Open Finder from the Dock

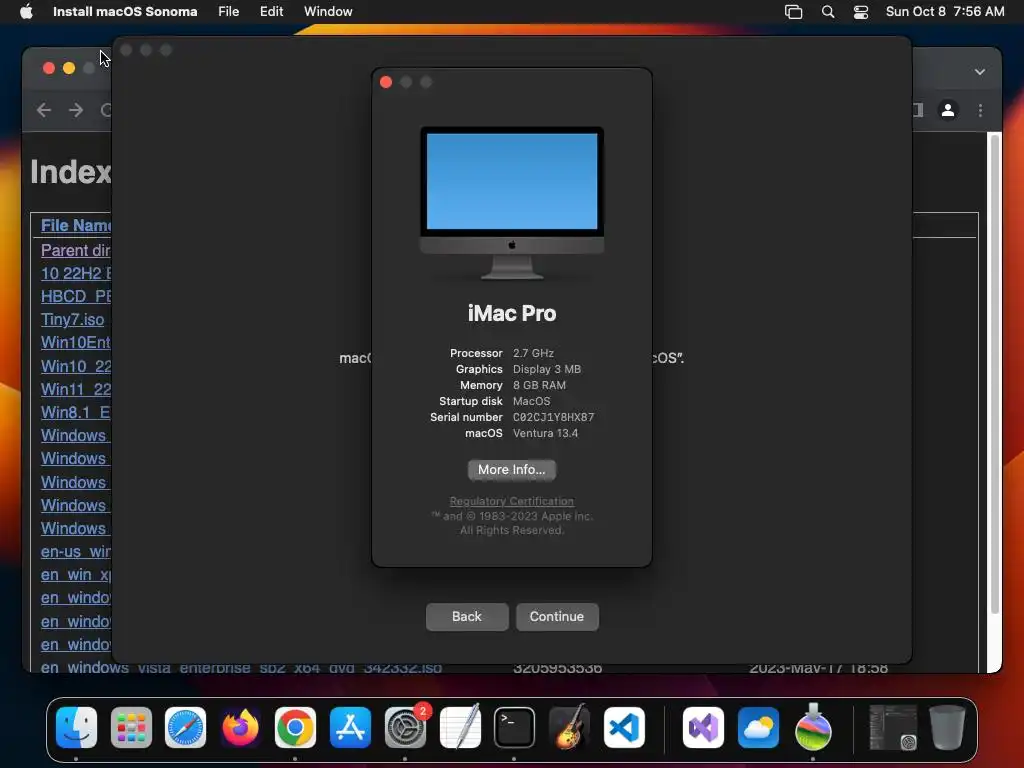click(76, 727)
